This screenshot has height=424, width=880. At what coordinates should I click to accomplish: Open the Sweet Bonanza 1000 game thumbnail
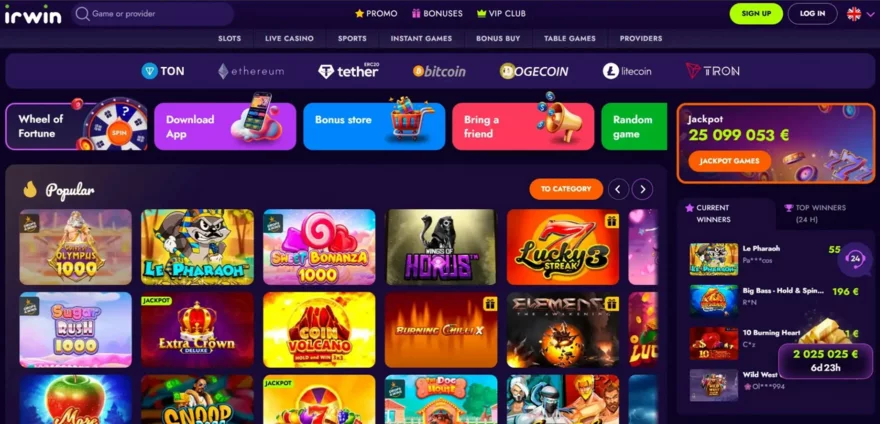[319, 247]
